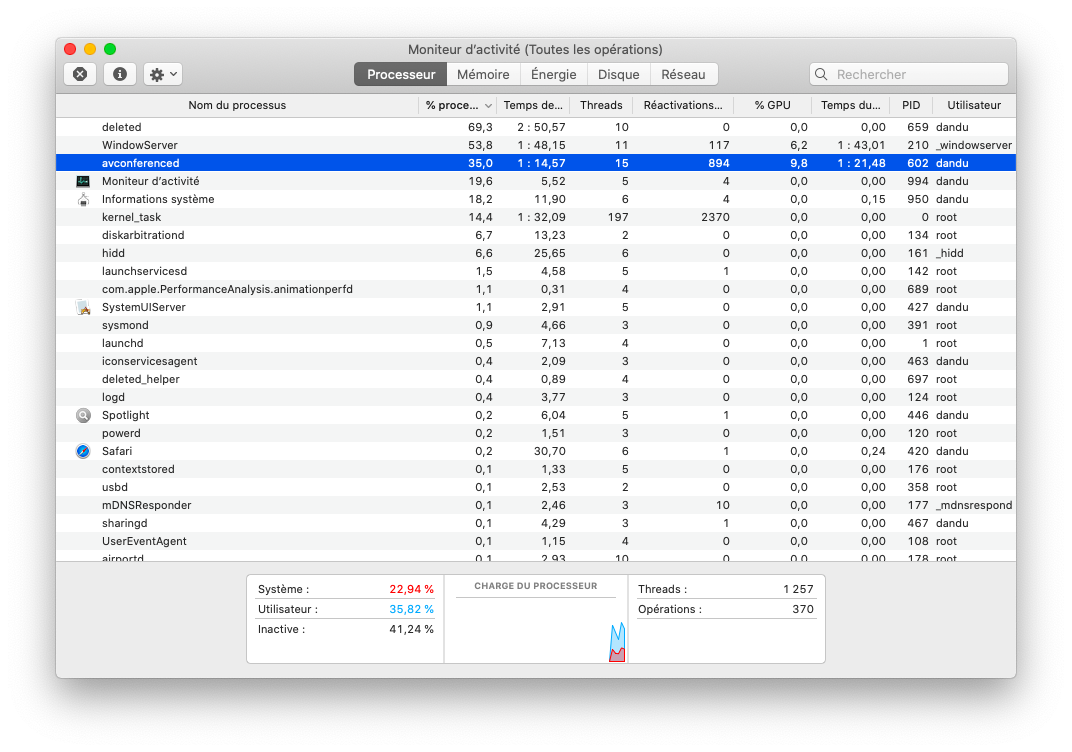Click the Moniteur d'activité app icon in list
The image size is (1072, 752).
coord(83,181)
